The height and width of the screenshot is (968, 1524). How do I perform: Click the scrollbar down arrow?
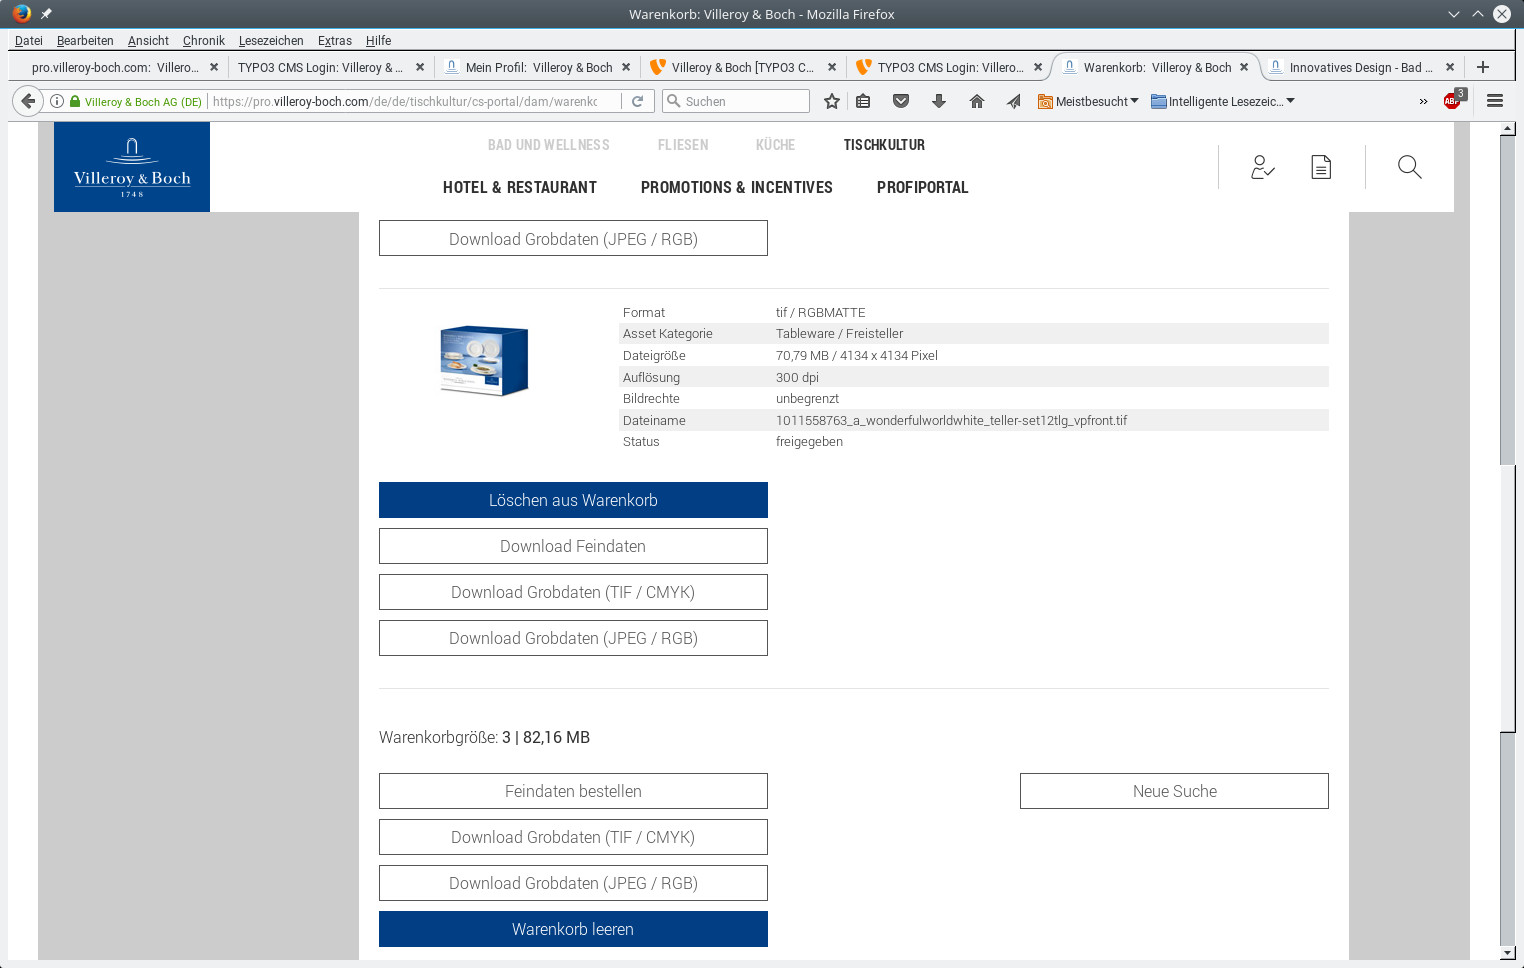tap(1508, 953)
